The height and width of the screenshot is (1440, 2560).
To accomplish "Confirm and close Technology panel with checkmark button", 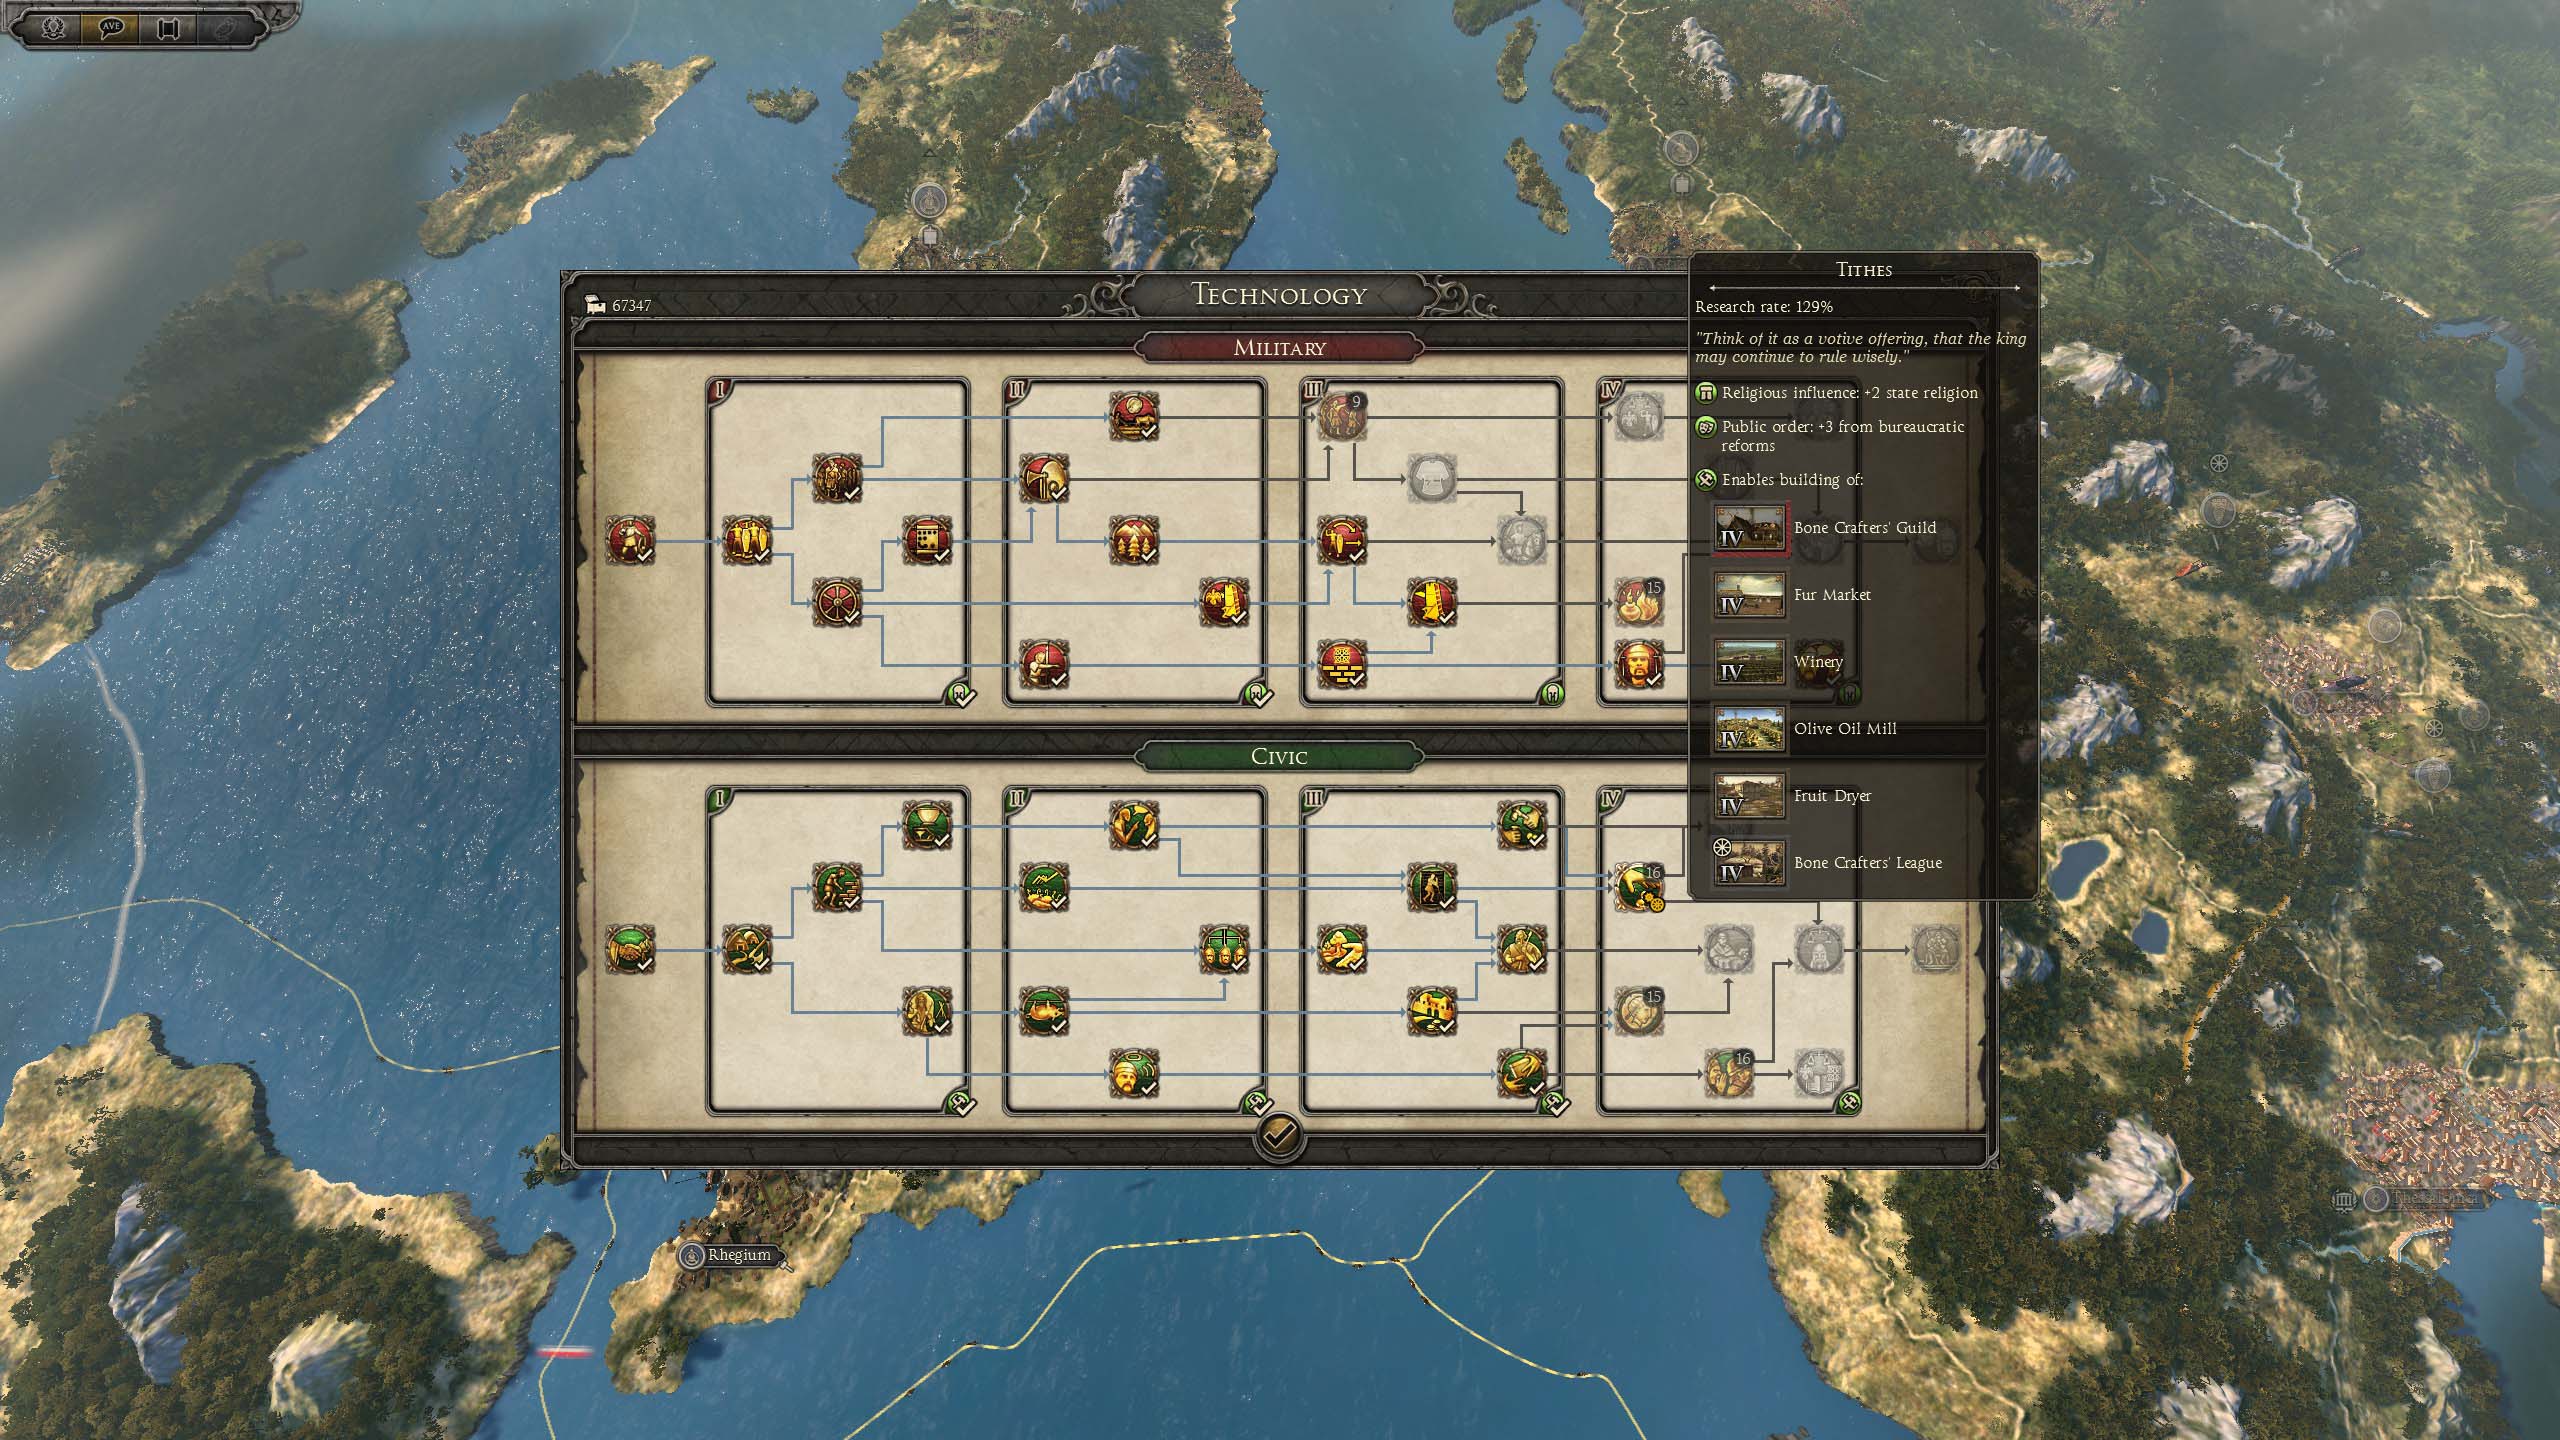I will [1279, 1135].
